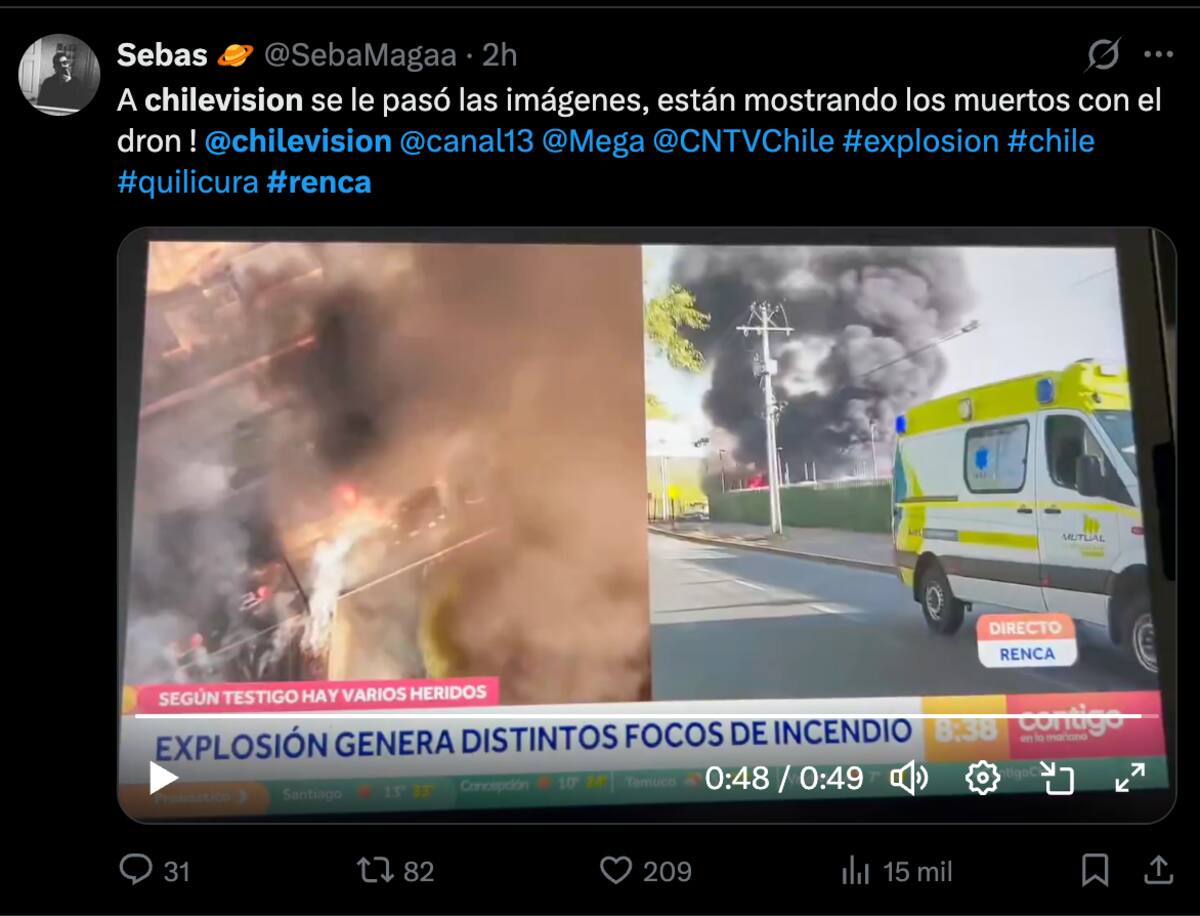Bookmark this tweet

pyautogui.click(x=1095, y=870)
